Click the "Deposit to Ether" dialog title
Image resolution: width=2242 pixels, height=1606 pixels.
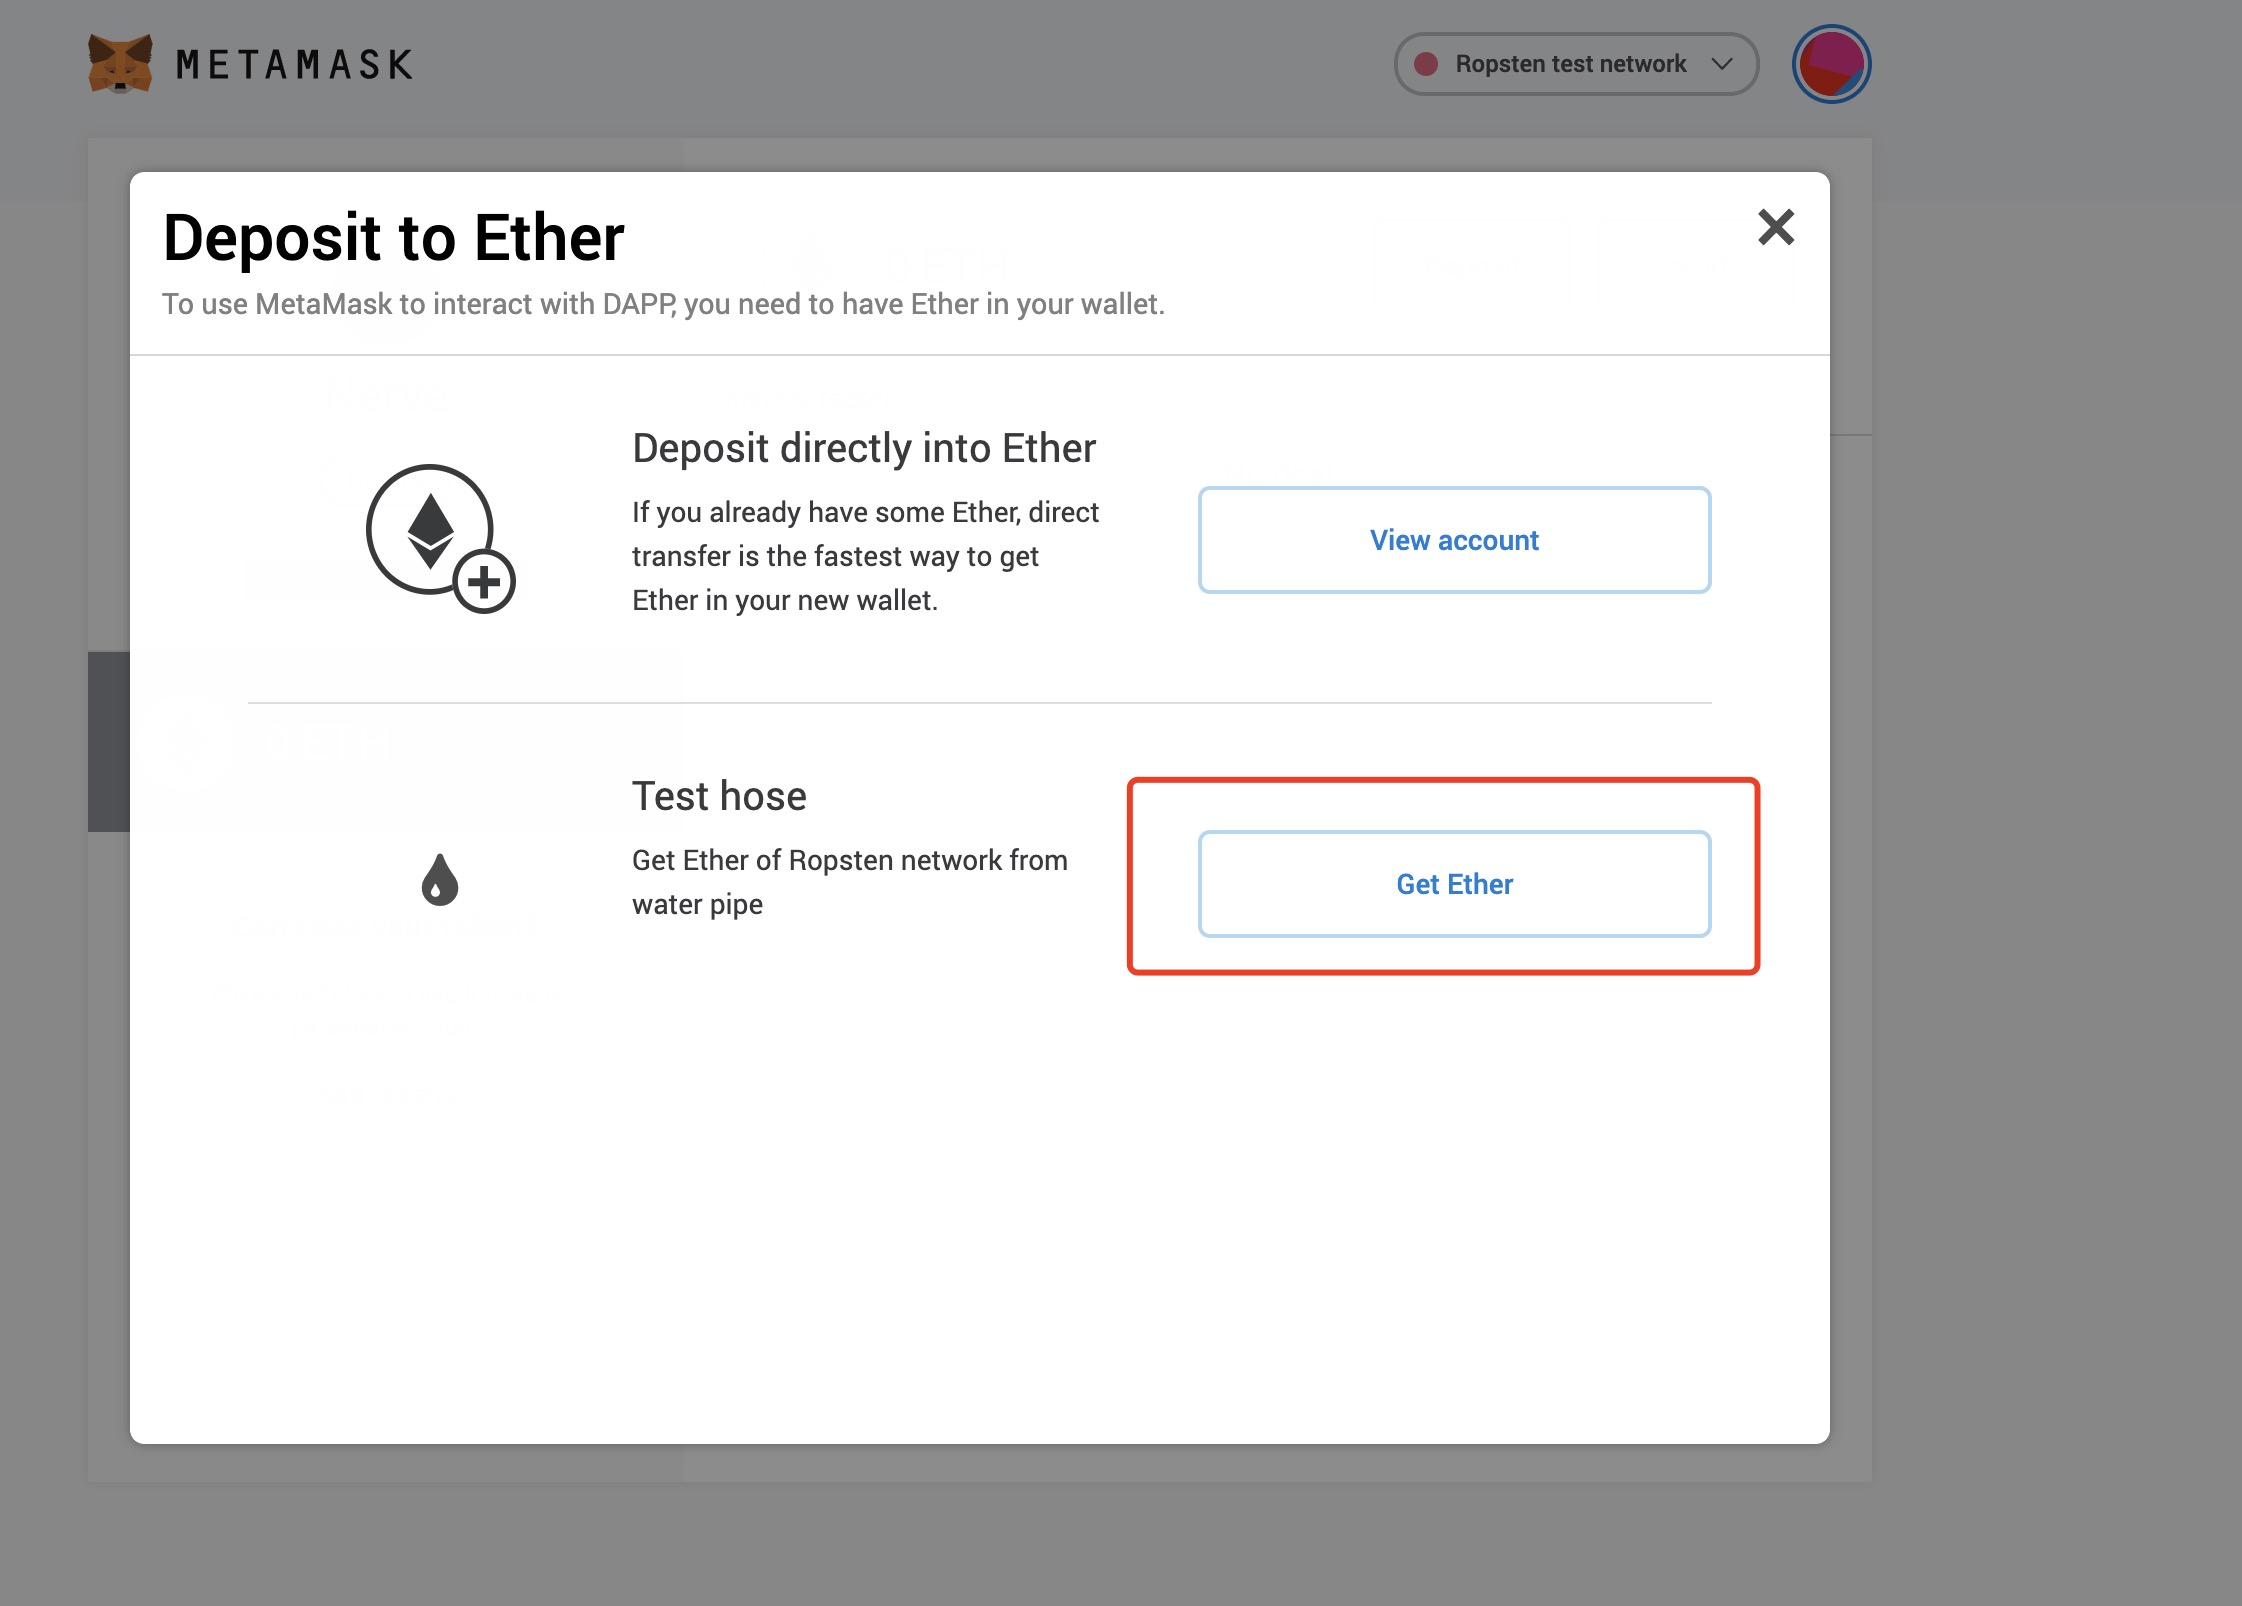pyautogui.click(x=394, y=238)
